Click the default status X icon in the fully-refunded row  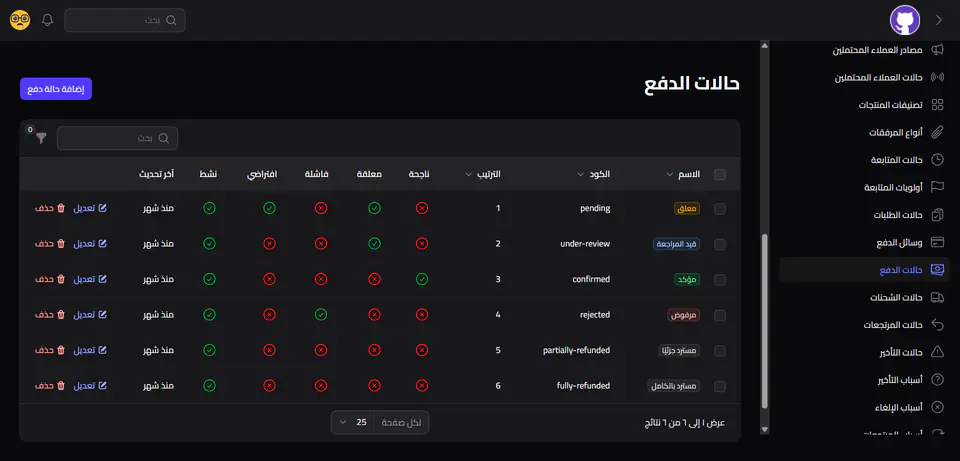point(269,386)
